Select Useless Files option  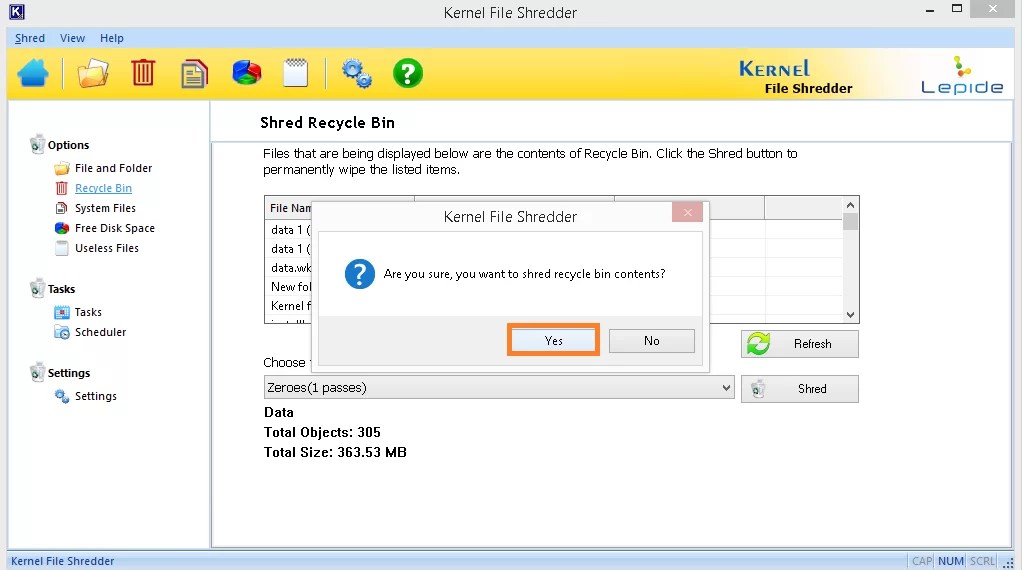pos(107,248)
